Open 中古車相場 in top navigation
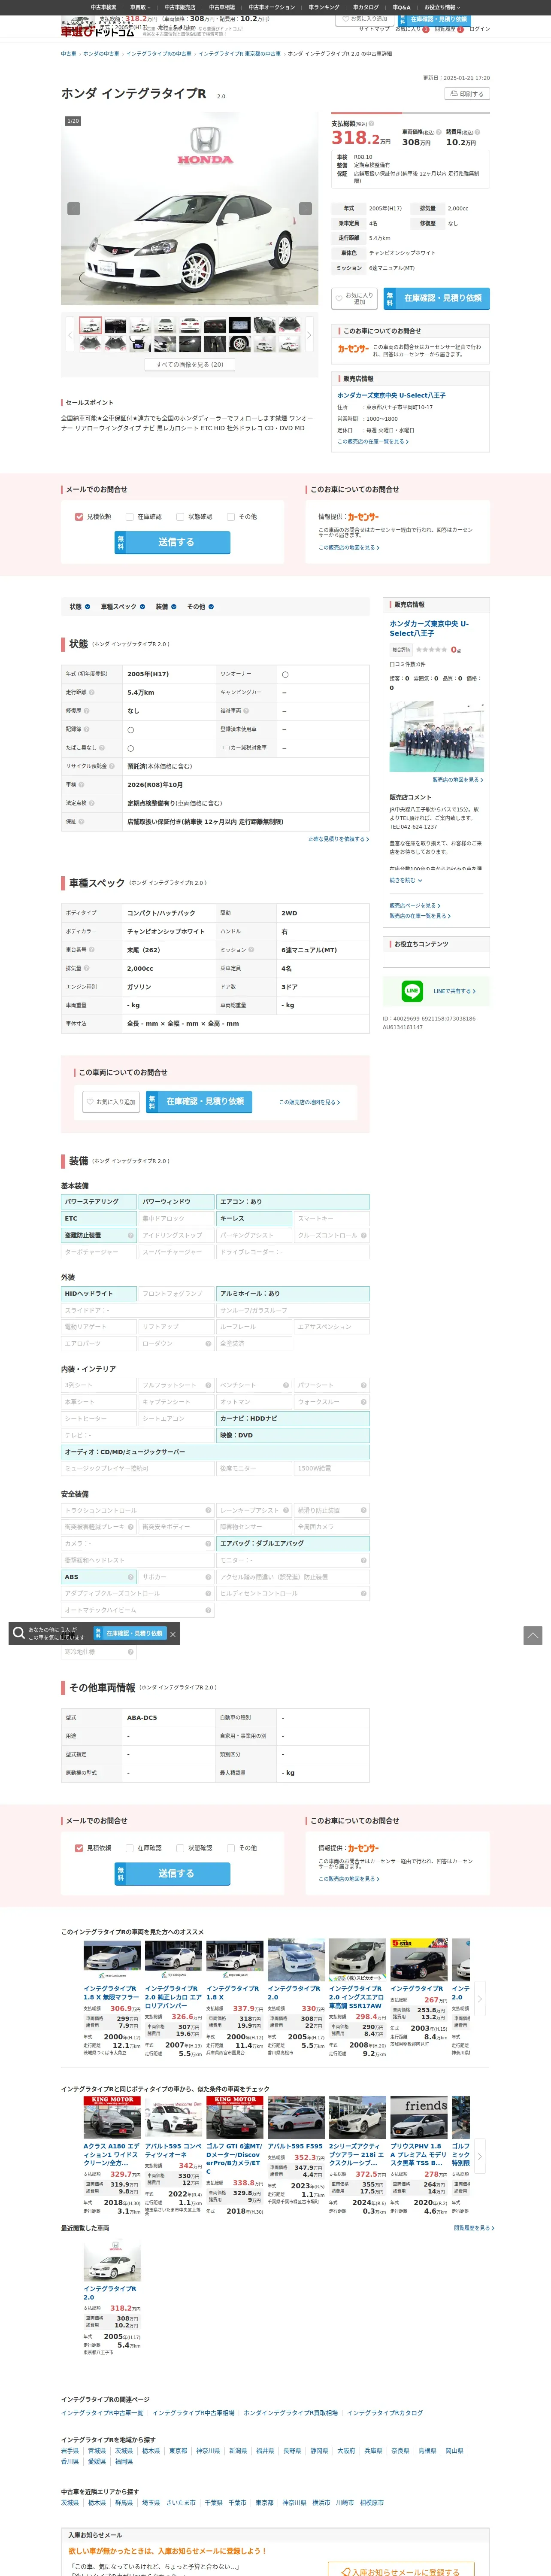Image resolution: width=551 pixels, height=2576 pixels. click(x=222, y=7)
